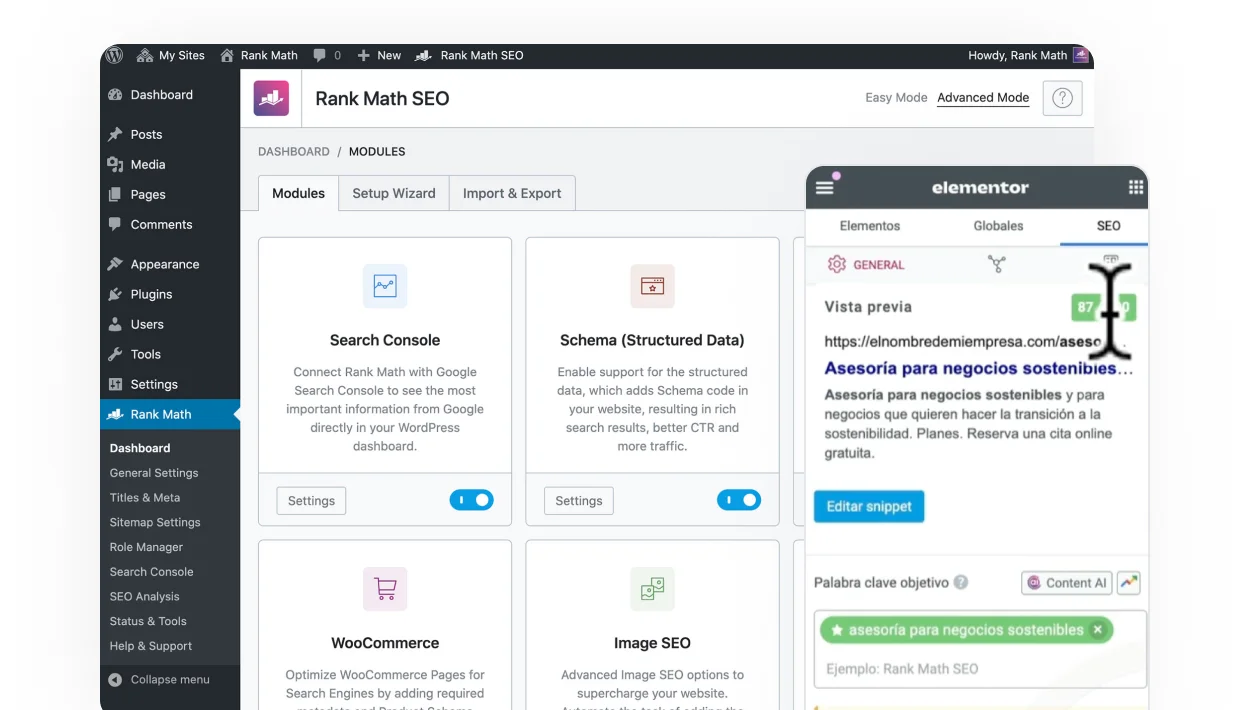Viewport: 1238px width, 710px height.
Task: Click the user avatar in admin bar
Action: (x=1081, y=55)
